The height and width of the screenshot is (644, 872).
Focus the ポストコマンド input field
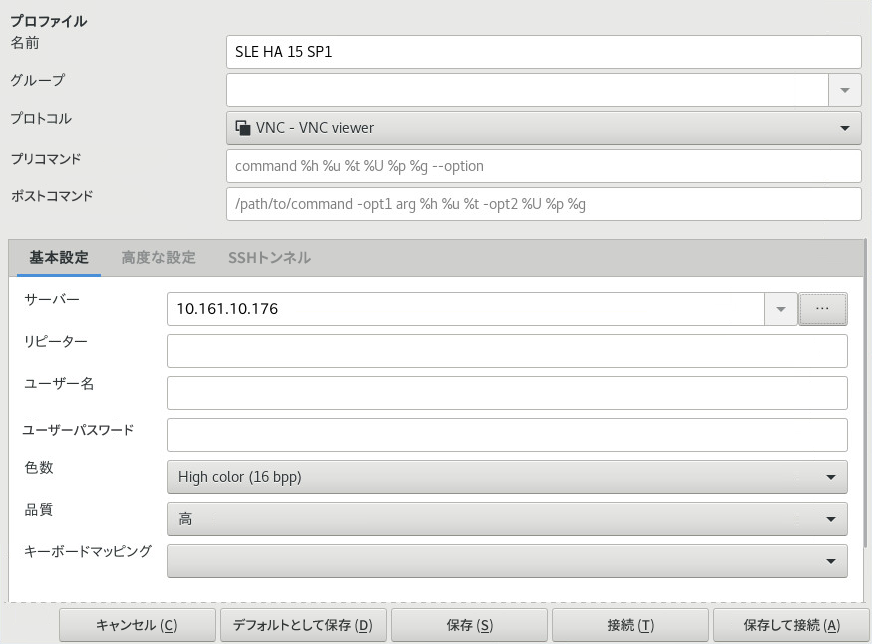tap(543, 204)
